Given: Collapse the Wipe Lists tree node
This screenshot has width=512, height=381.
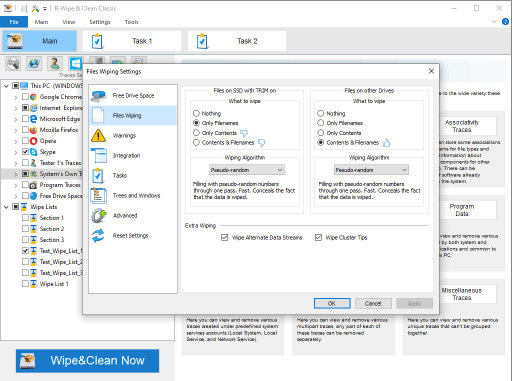Looking at the screenshot, I should coord(6,207).
